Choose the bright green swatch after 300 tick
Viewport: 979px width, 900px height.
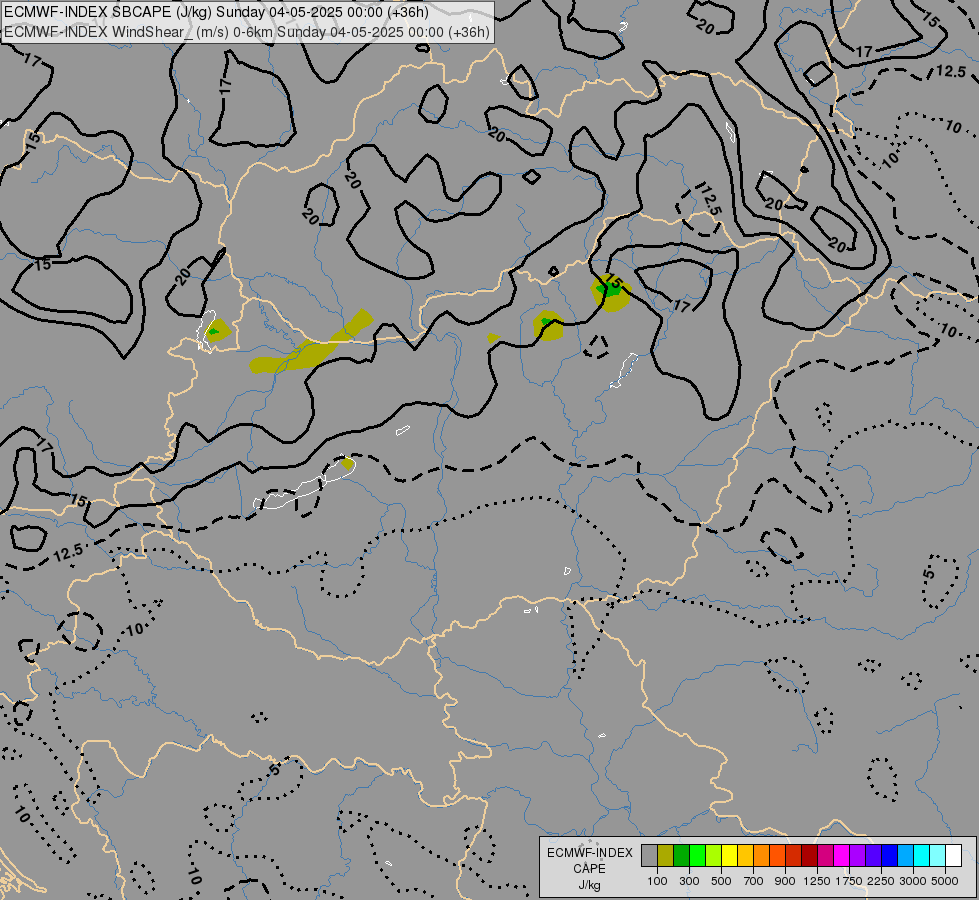point(697,856)
